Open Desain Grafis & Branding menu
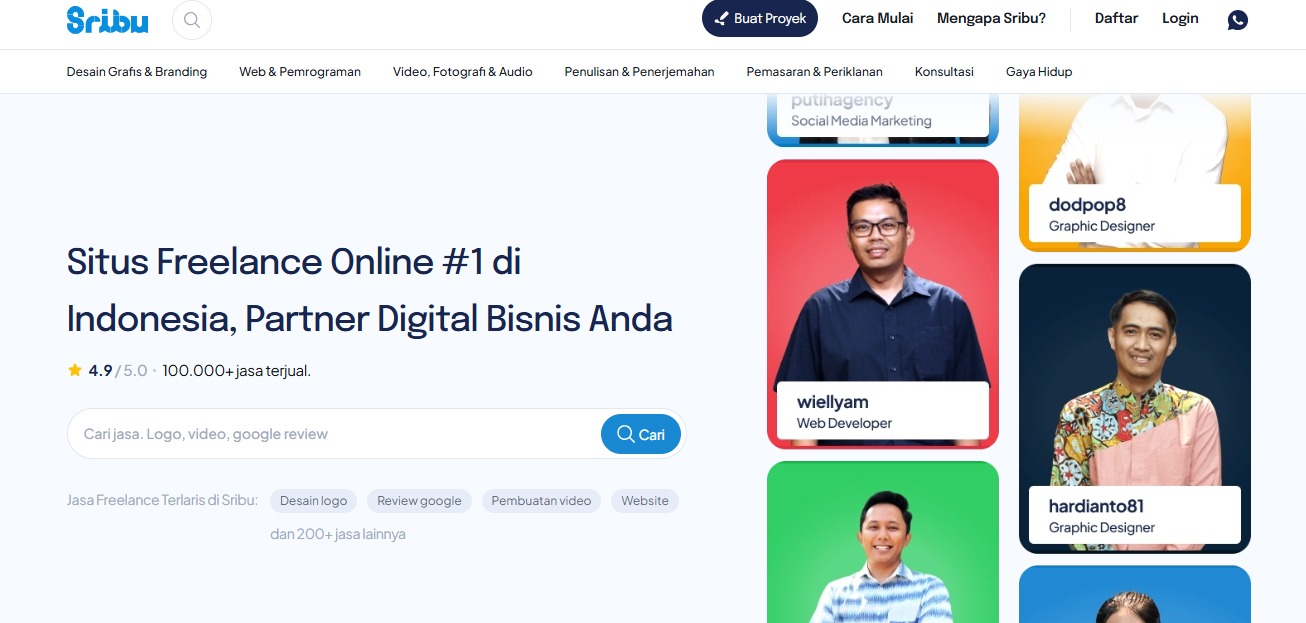Viewport: 1306px width, 623px height. 137,72
